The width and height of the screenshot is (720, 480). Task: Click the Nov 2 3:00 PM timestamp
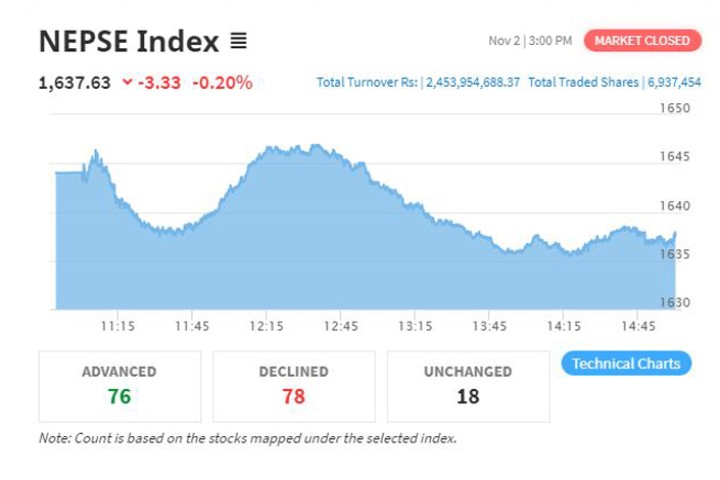(530, 41)
